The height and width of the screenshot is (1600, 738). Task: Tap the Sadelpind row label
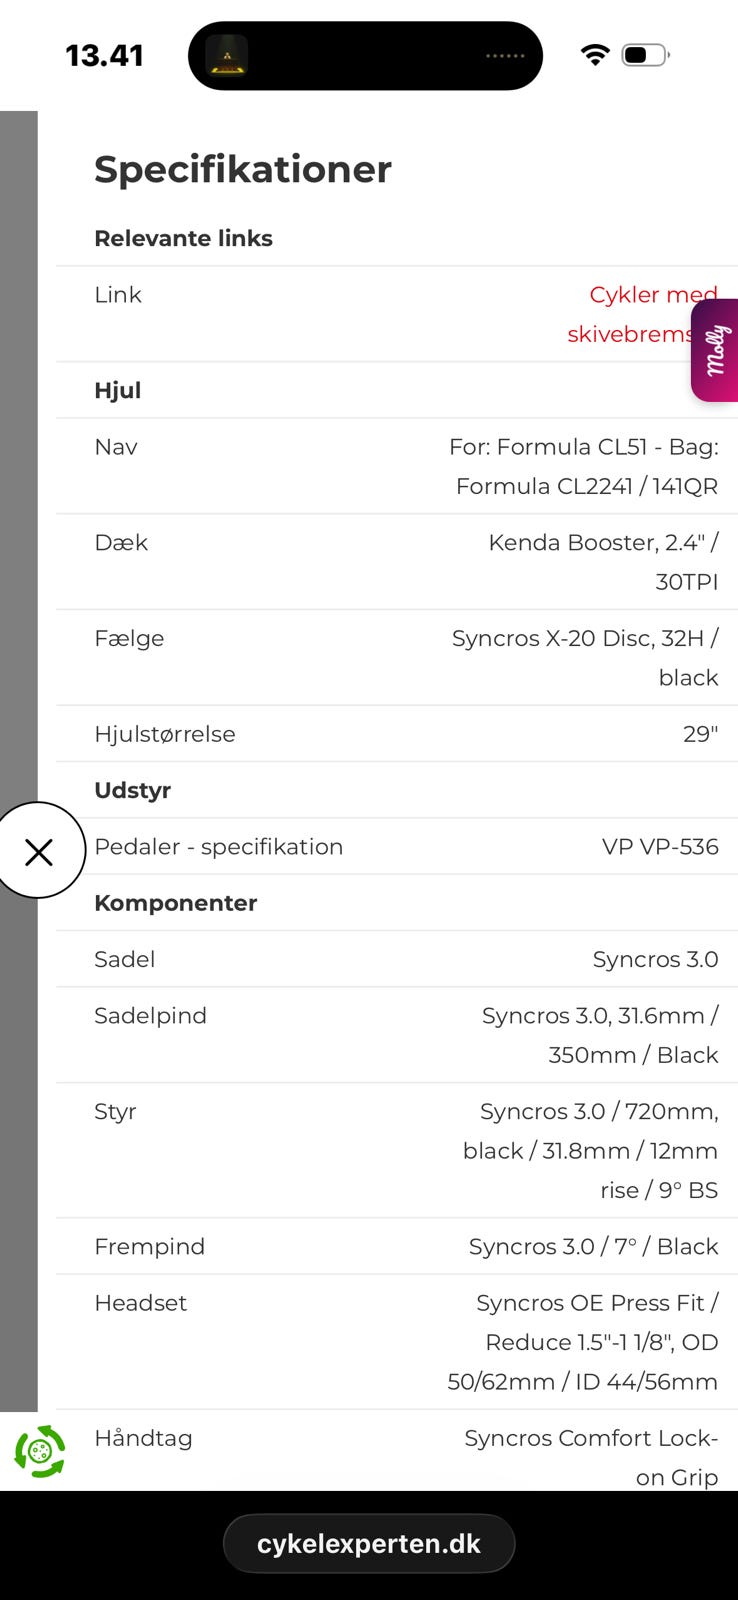(x=150, y=1016)
